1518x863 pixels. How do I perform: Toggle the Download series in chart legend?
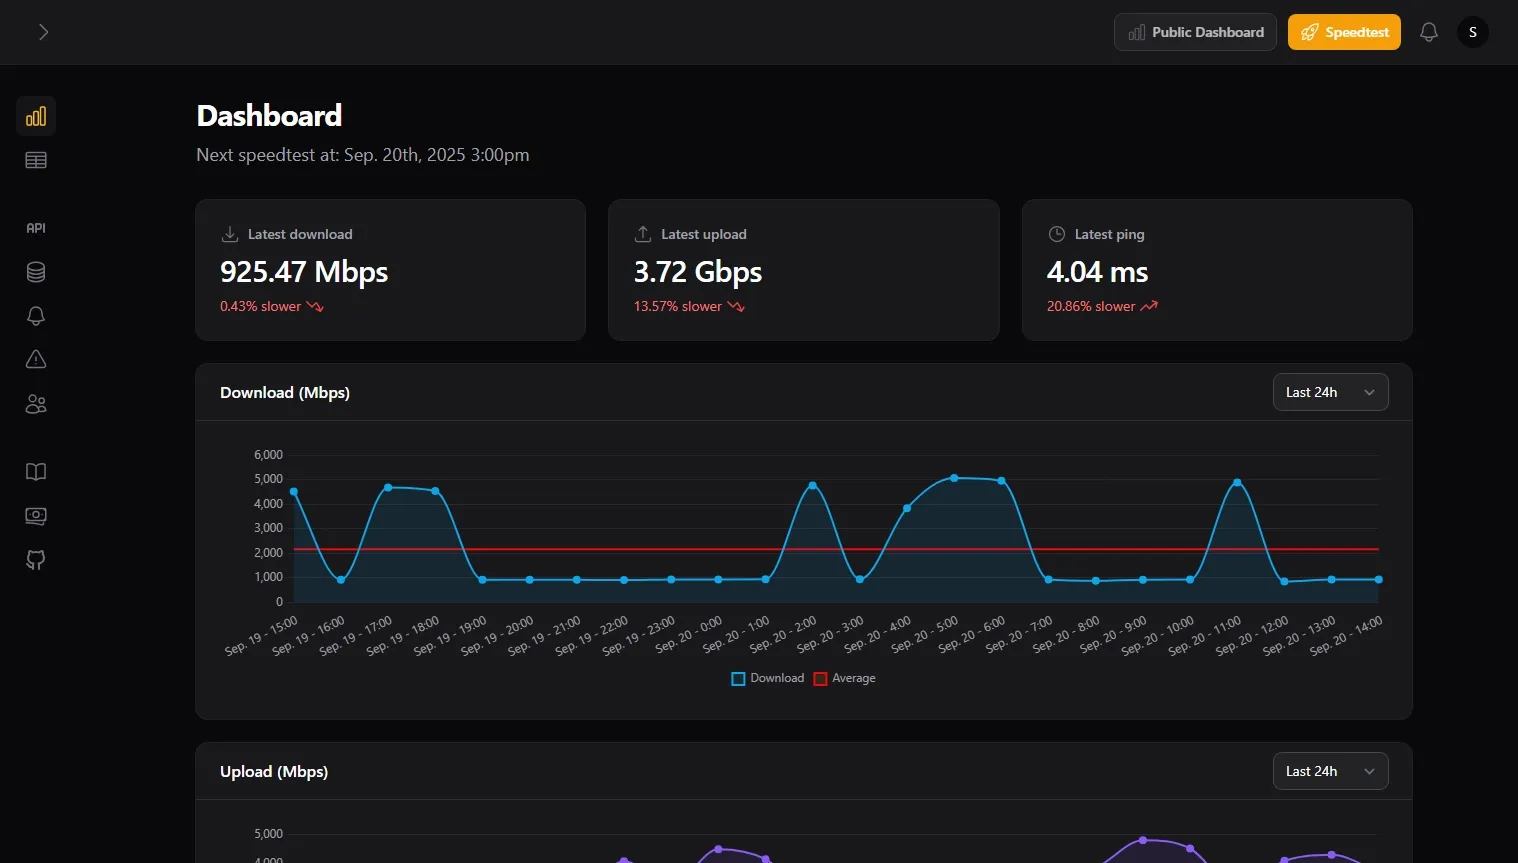768,678
